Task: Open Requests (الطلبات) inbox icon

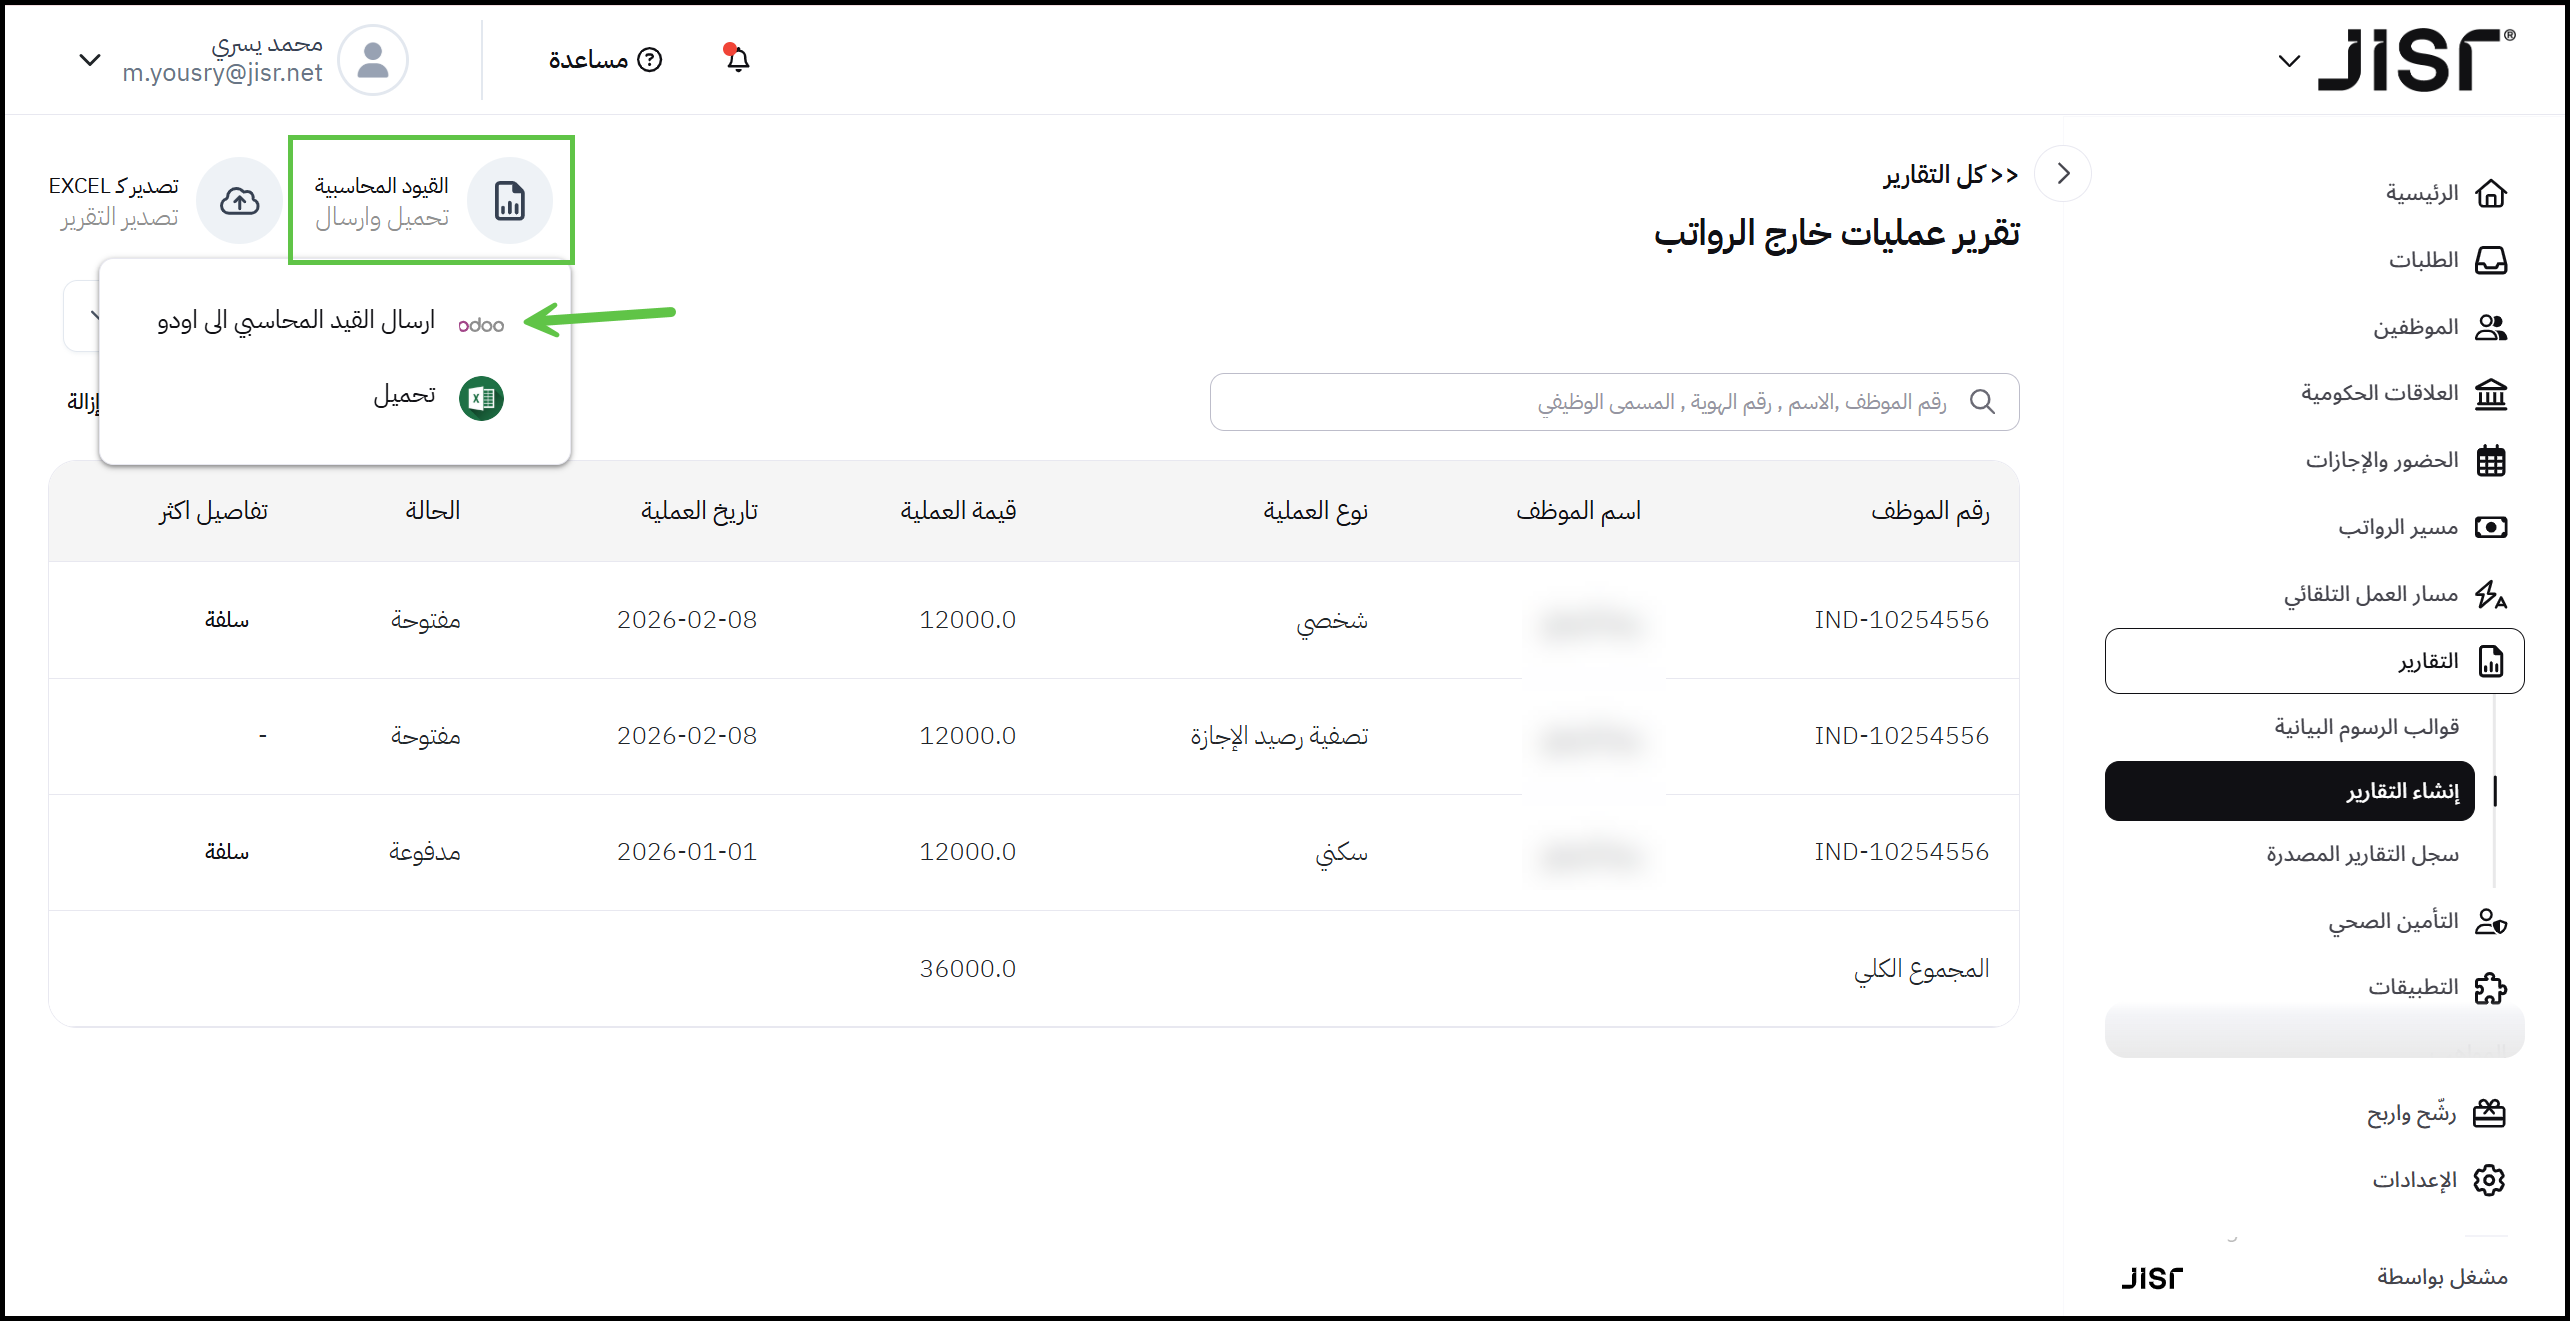Action: coord(2490,260)
